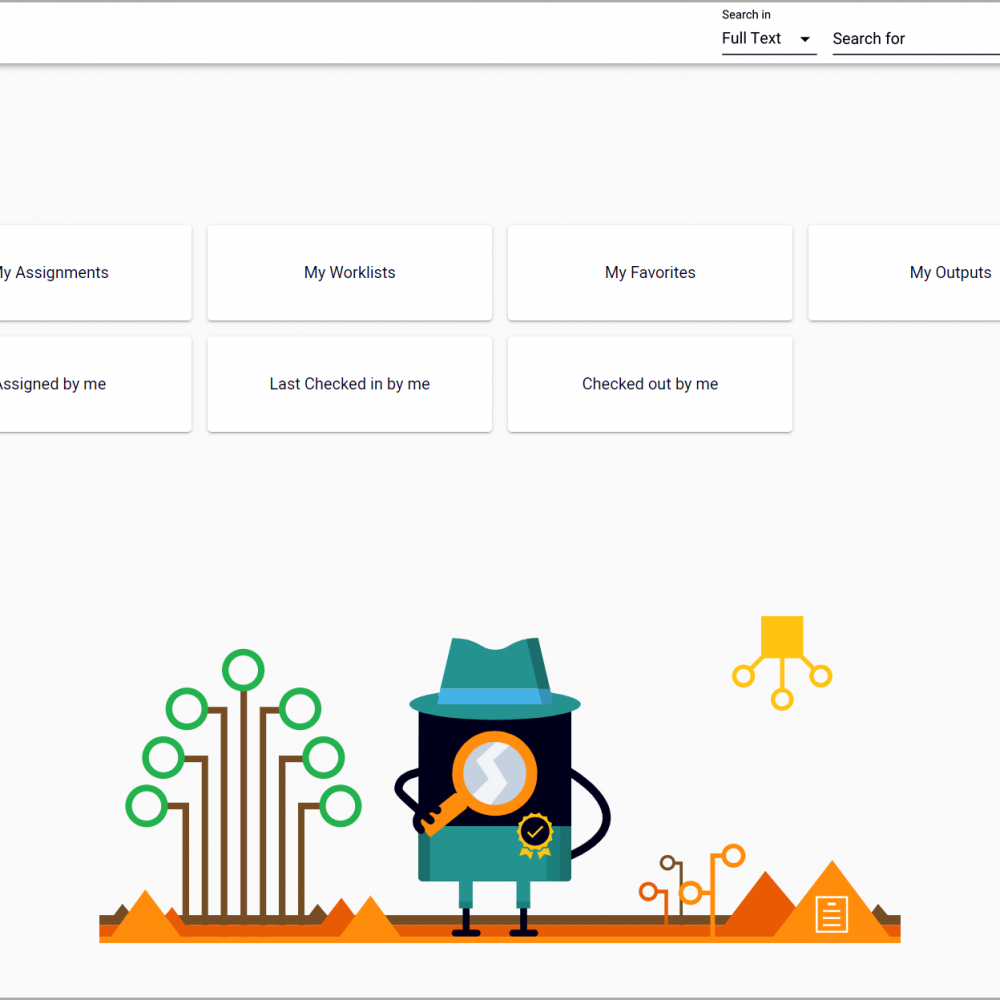The height and width of the screenshot is (1000, 1000).
Task: Open Last Checked in by me card
Action: click(x=349, y=385)
